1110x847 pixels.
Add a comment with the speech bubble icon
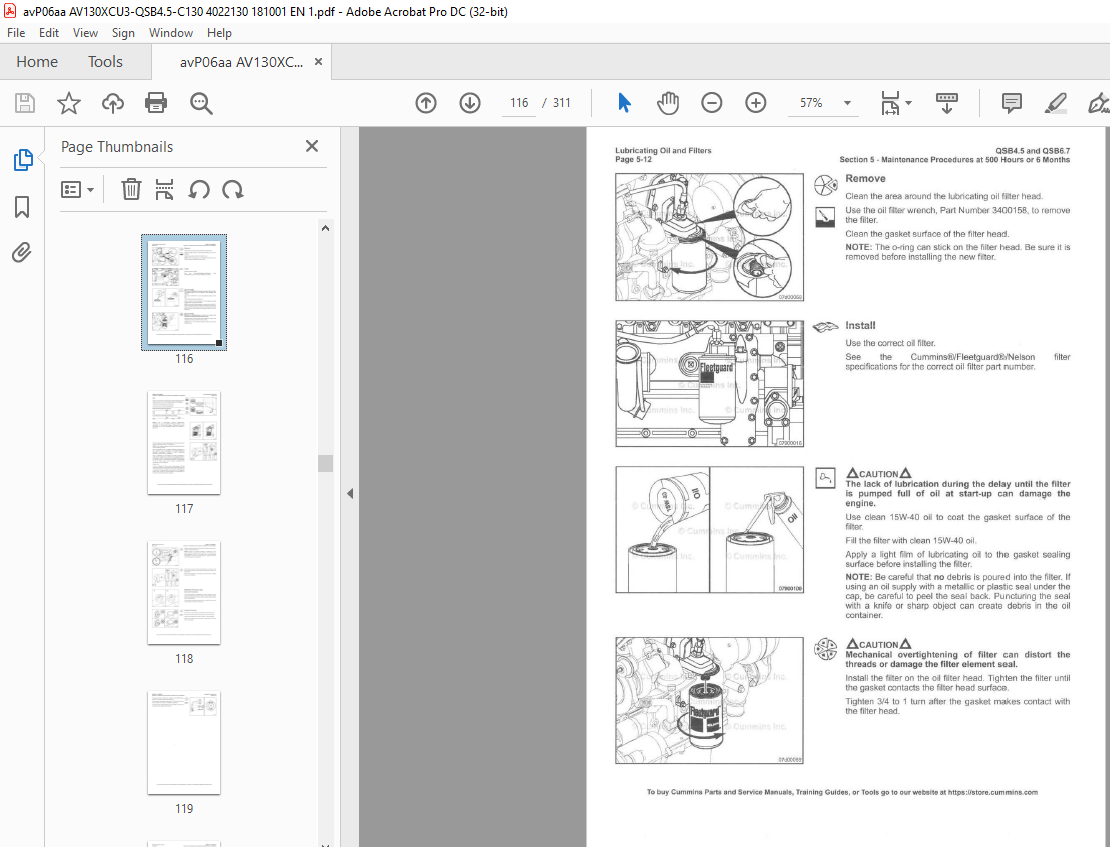[1012, 103]
